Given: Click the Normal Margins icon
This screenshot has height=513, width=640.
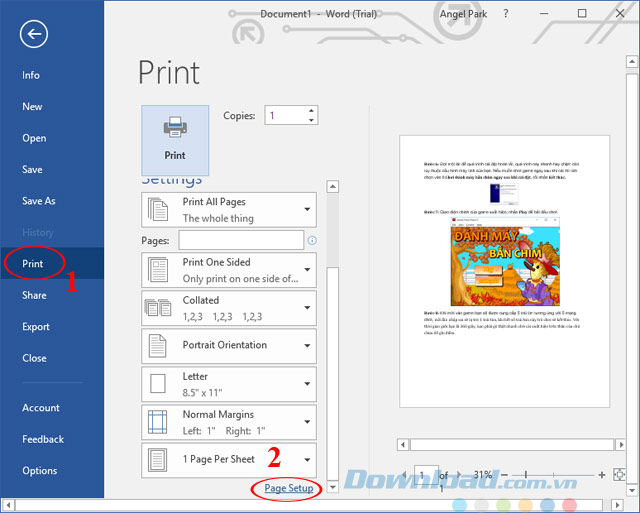Looking at the screenshot, I should [x=158, y=422].
